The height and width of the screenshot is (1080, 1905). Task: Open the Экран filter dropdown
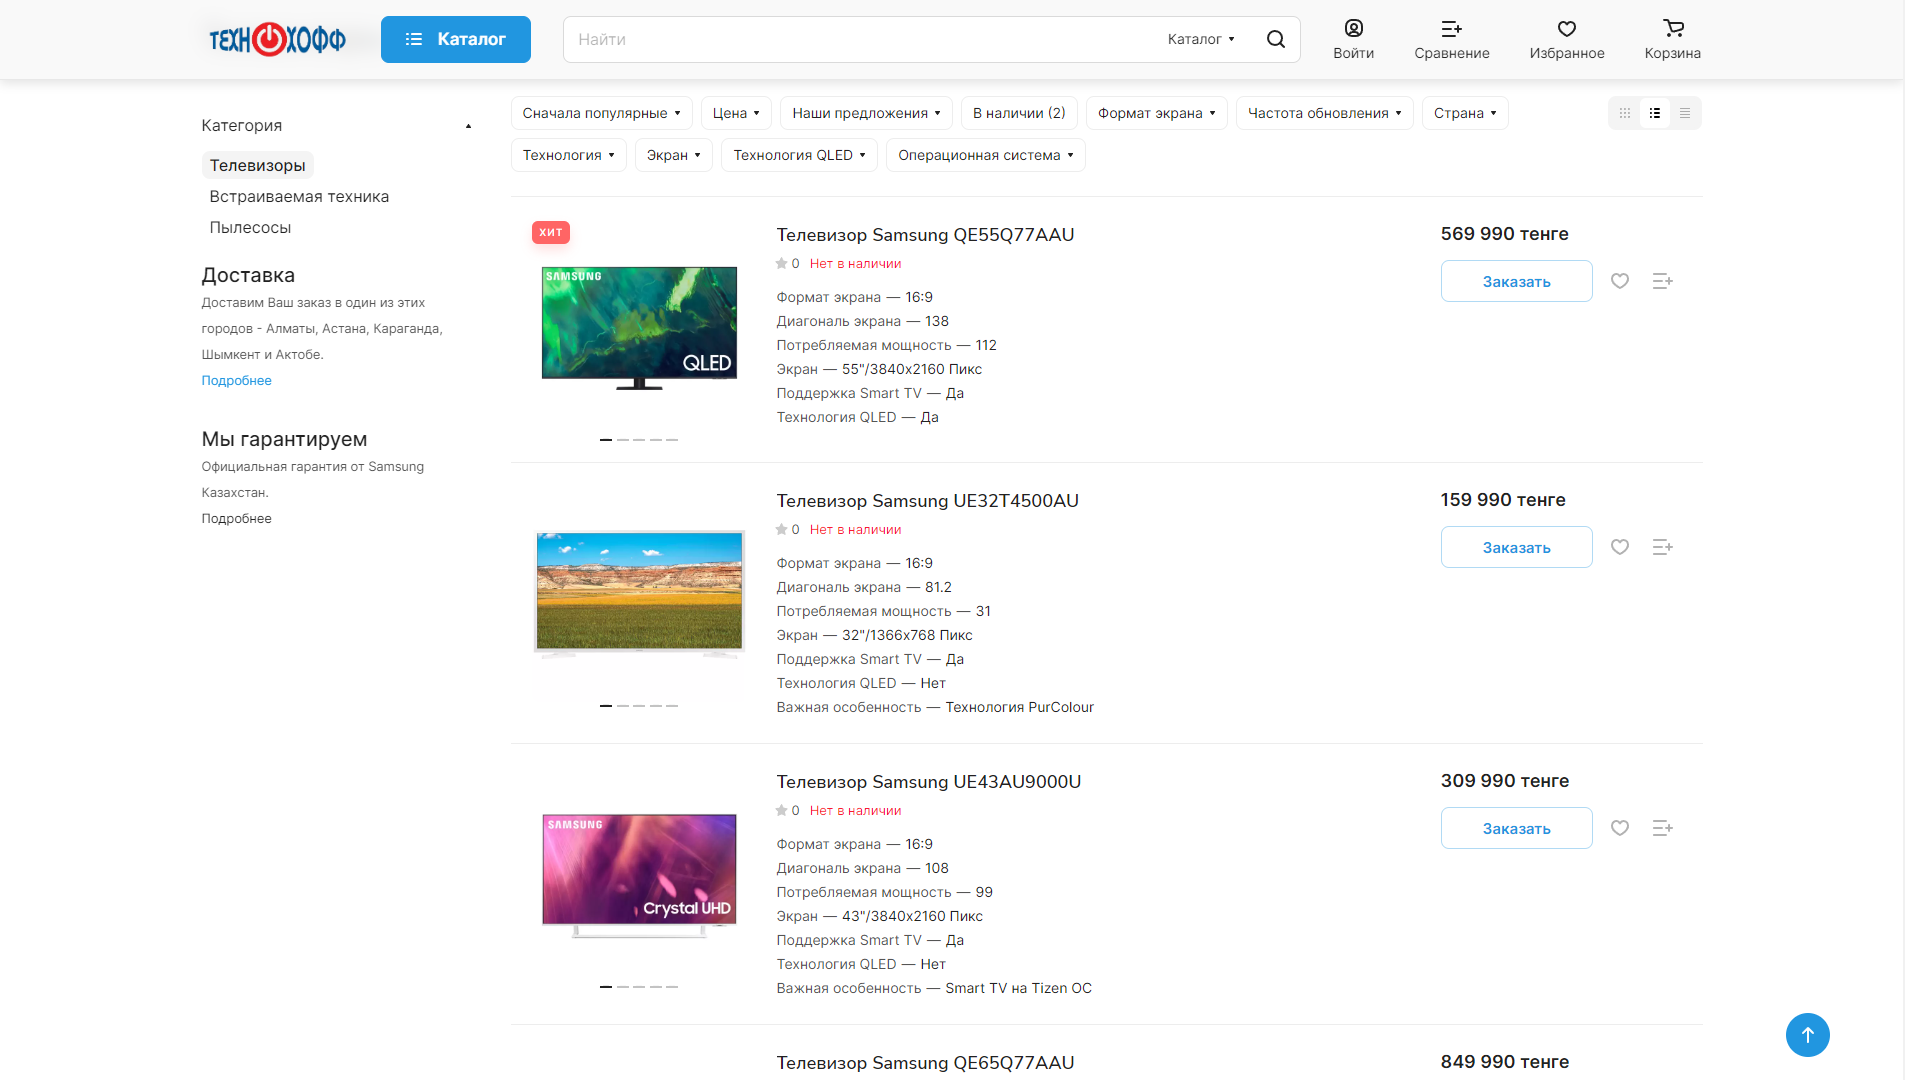click(x=673, y=155)
